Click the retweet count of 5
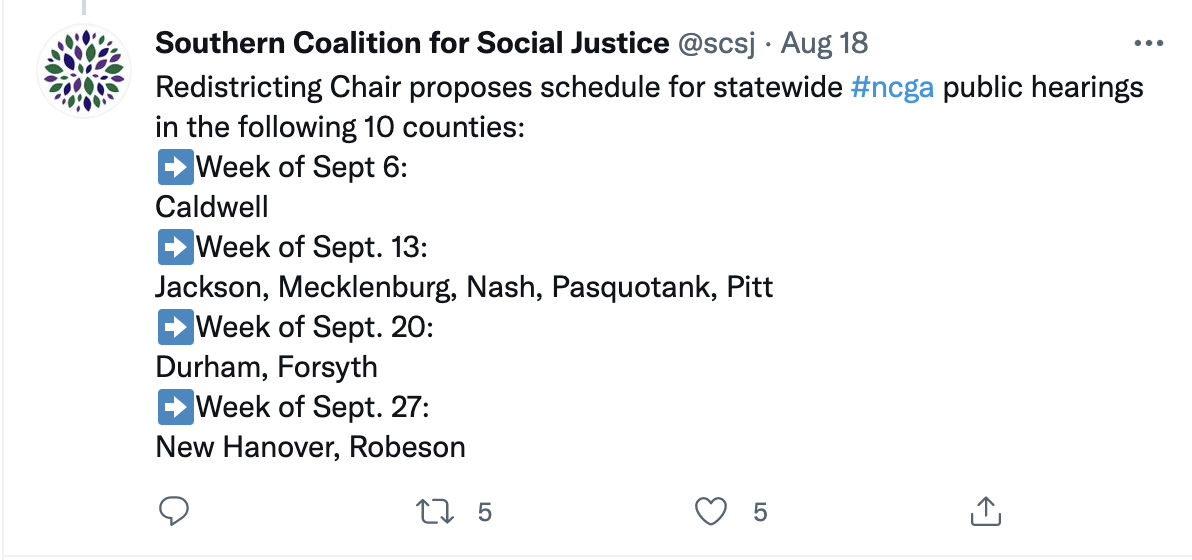 [x=485, y=513]
